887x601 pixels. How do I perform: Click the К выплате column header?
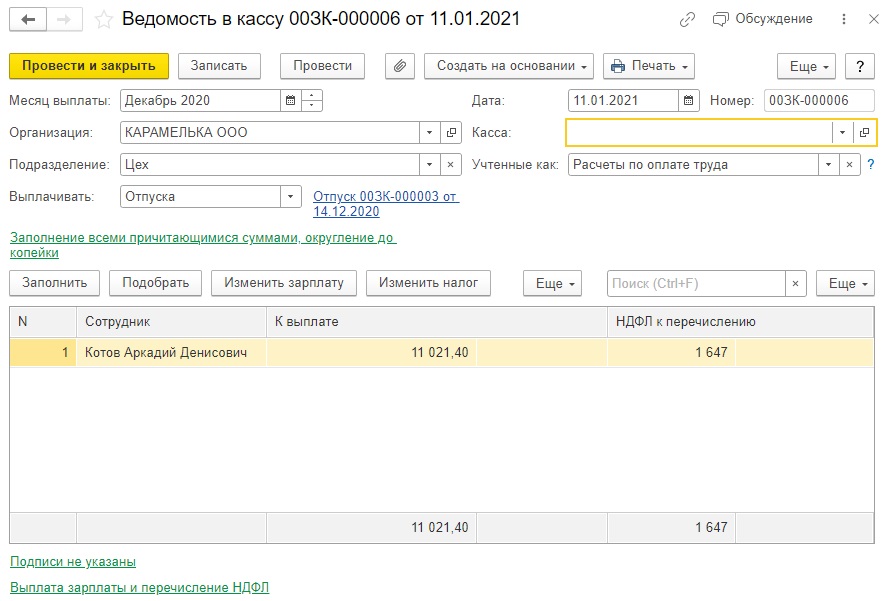(x=437, y=322)
